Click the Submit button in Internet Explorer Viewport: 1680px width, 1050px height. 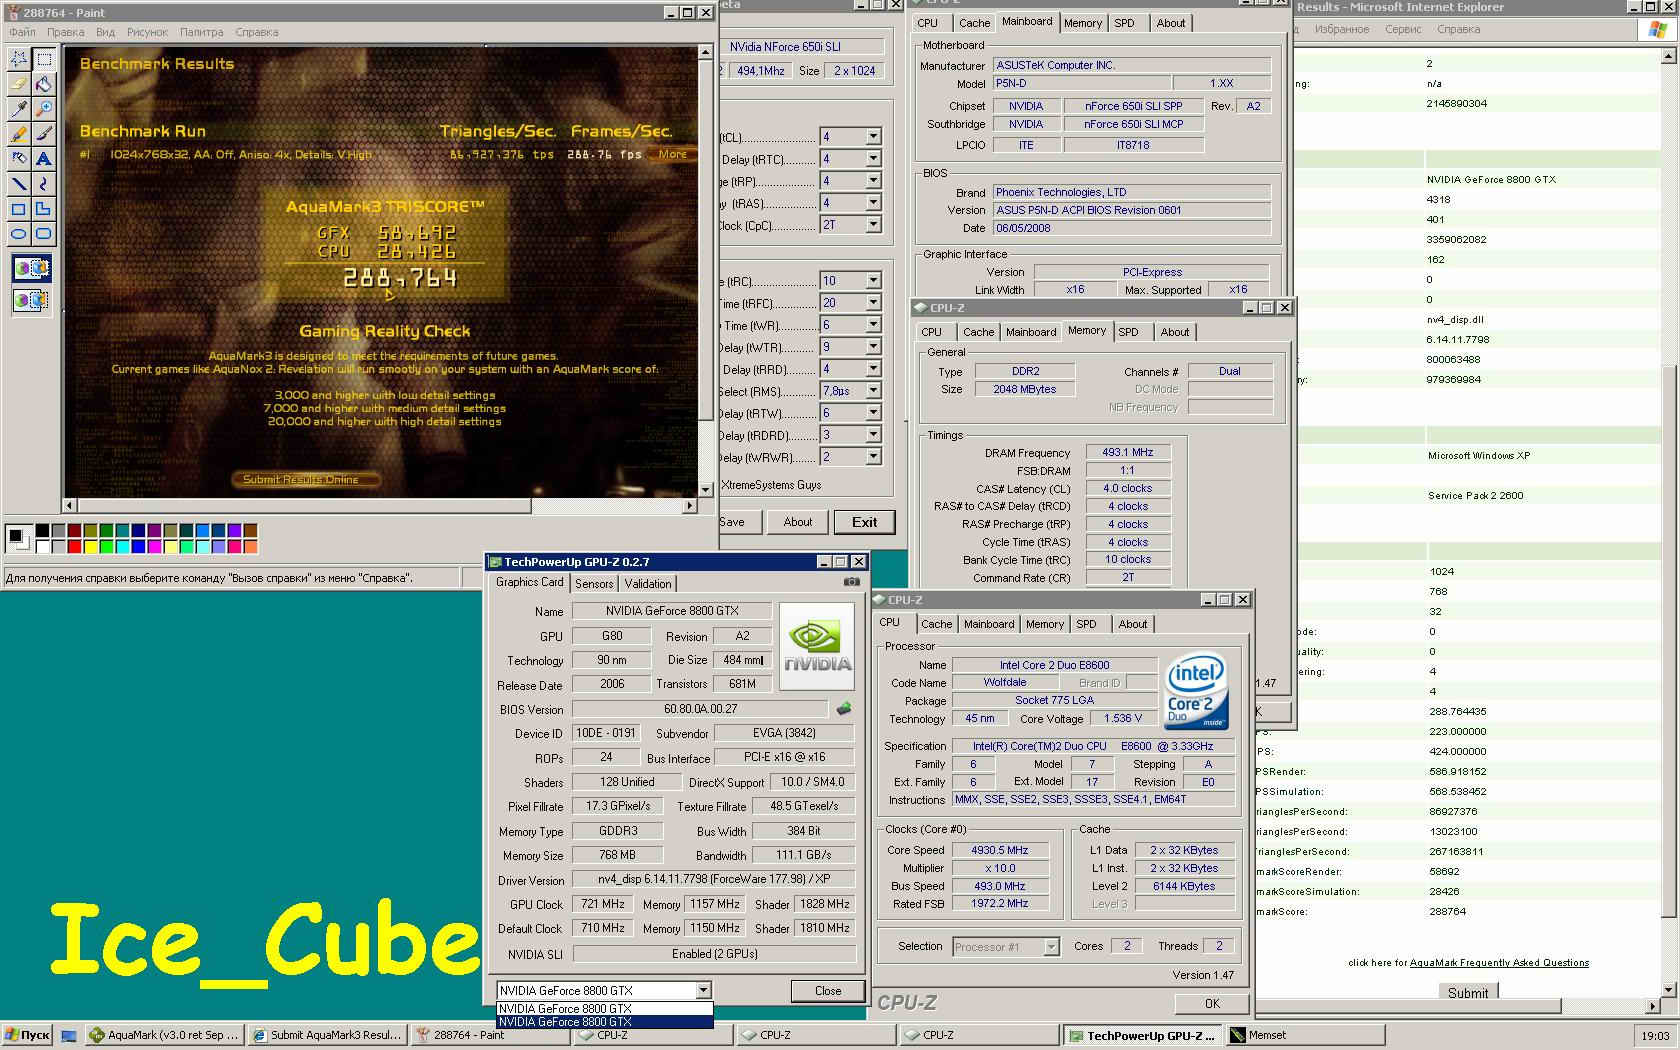click(x=1467, y=993)
